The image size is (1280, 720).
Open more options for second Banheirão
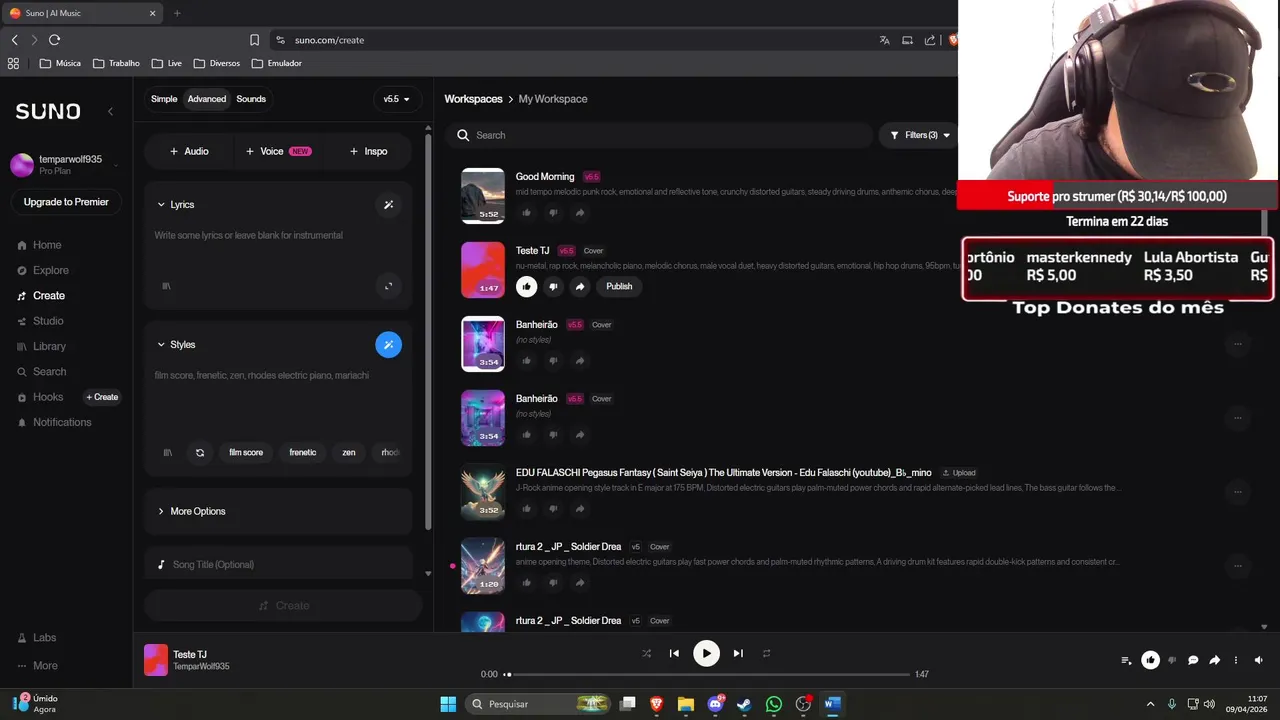coord(1237,418)
